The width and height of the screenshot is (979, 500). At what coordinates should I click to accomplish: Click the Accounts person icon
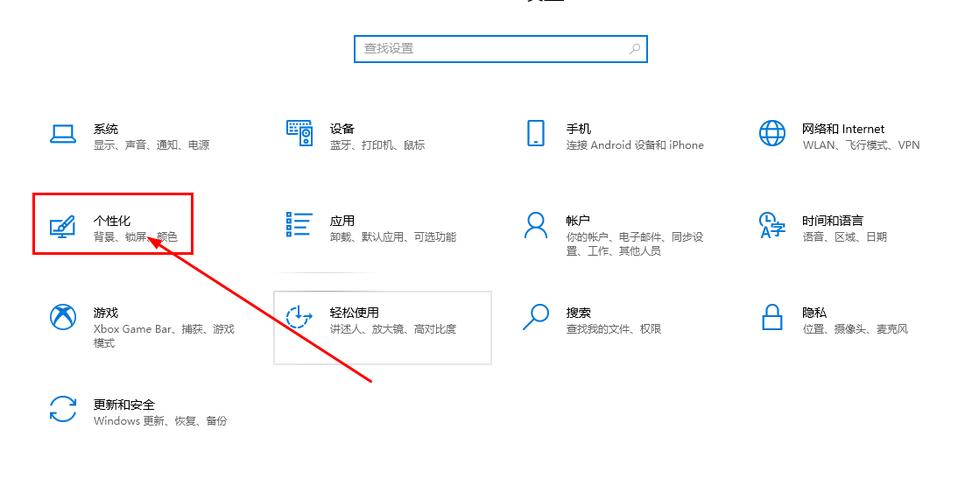[536, 225]
